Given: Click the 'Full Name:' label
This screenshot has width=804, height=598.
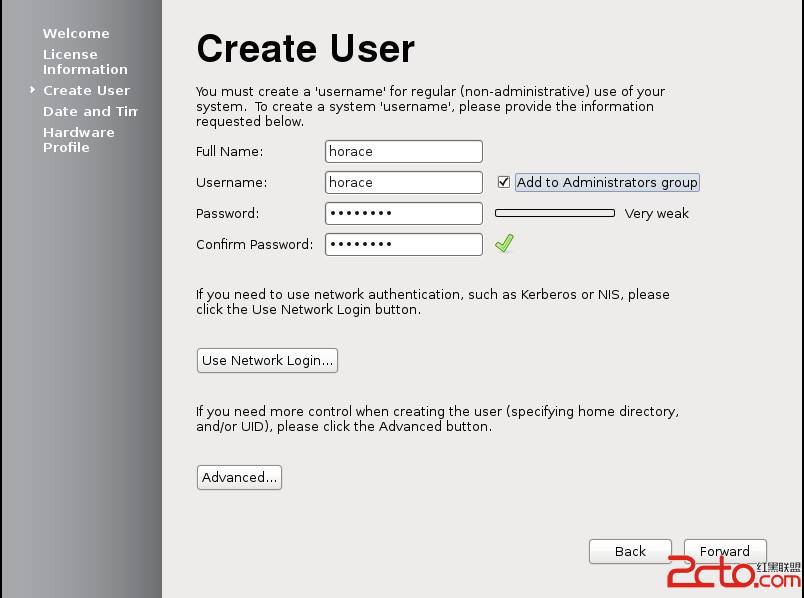Looking at the screenshot, I should click(229, 151).
